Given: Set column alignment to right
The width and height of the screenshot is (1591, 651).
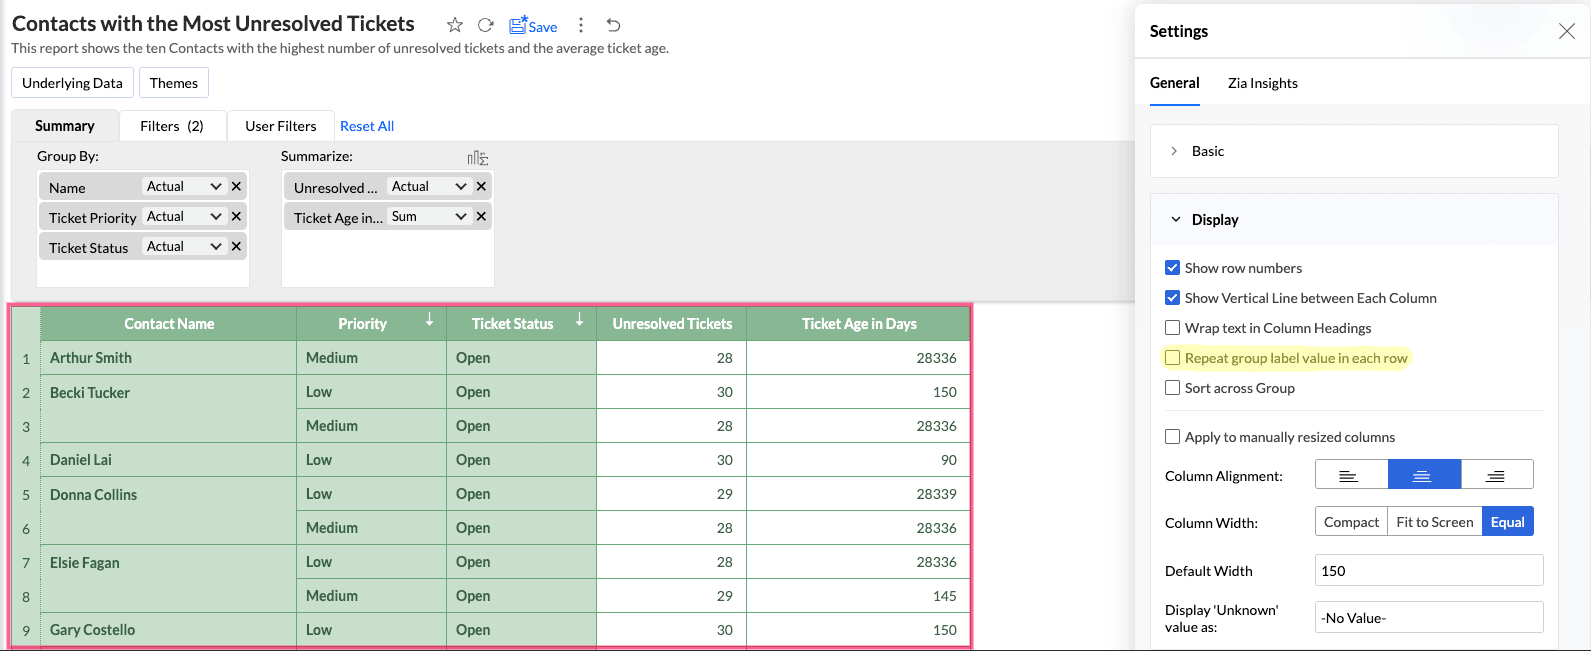Looking at the screenshot, I should coord(1497,474).
